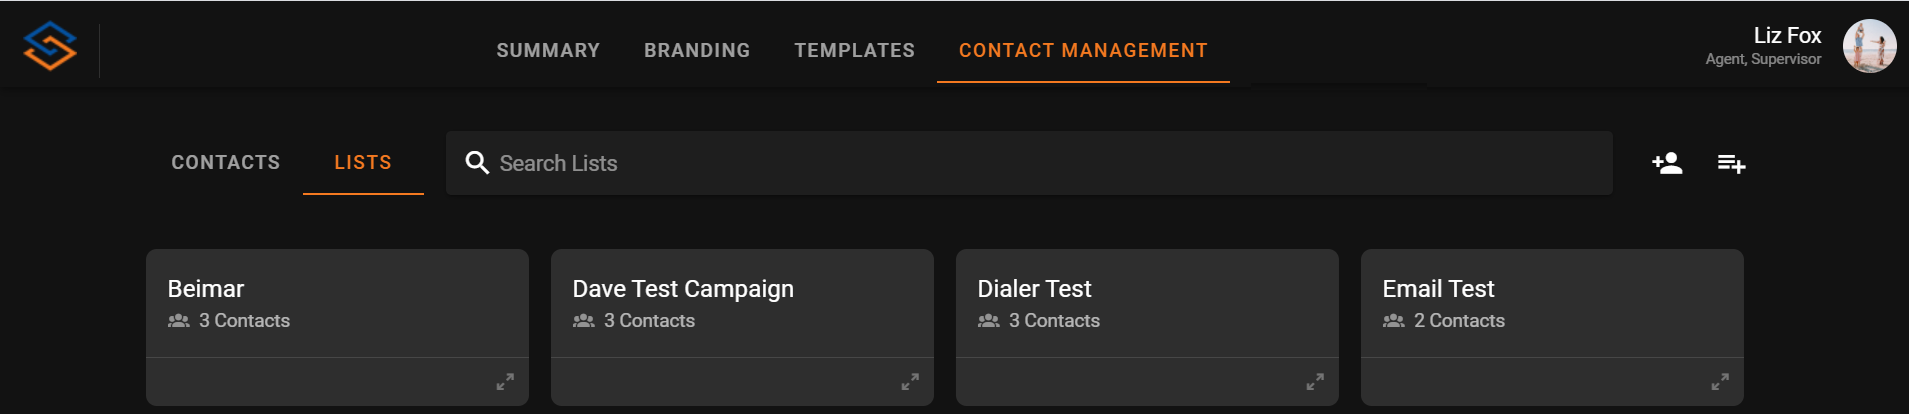Switch to the Summary tab
Viewport: 1909px width, 414px height.
click(x=548, y=50)
